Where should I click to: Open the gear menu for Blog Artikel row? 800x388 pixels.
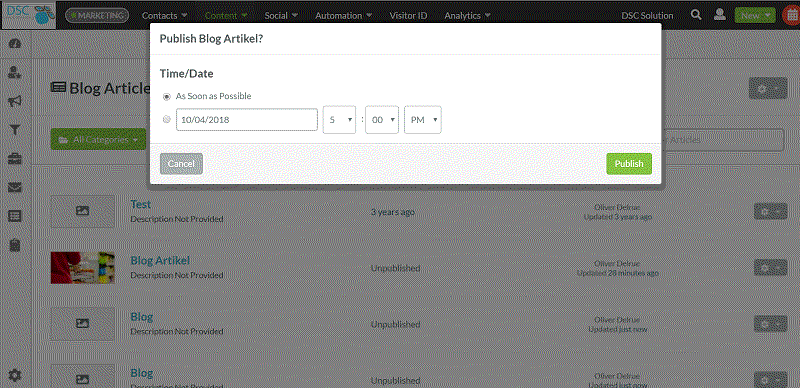click(x=770, y=268)
